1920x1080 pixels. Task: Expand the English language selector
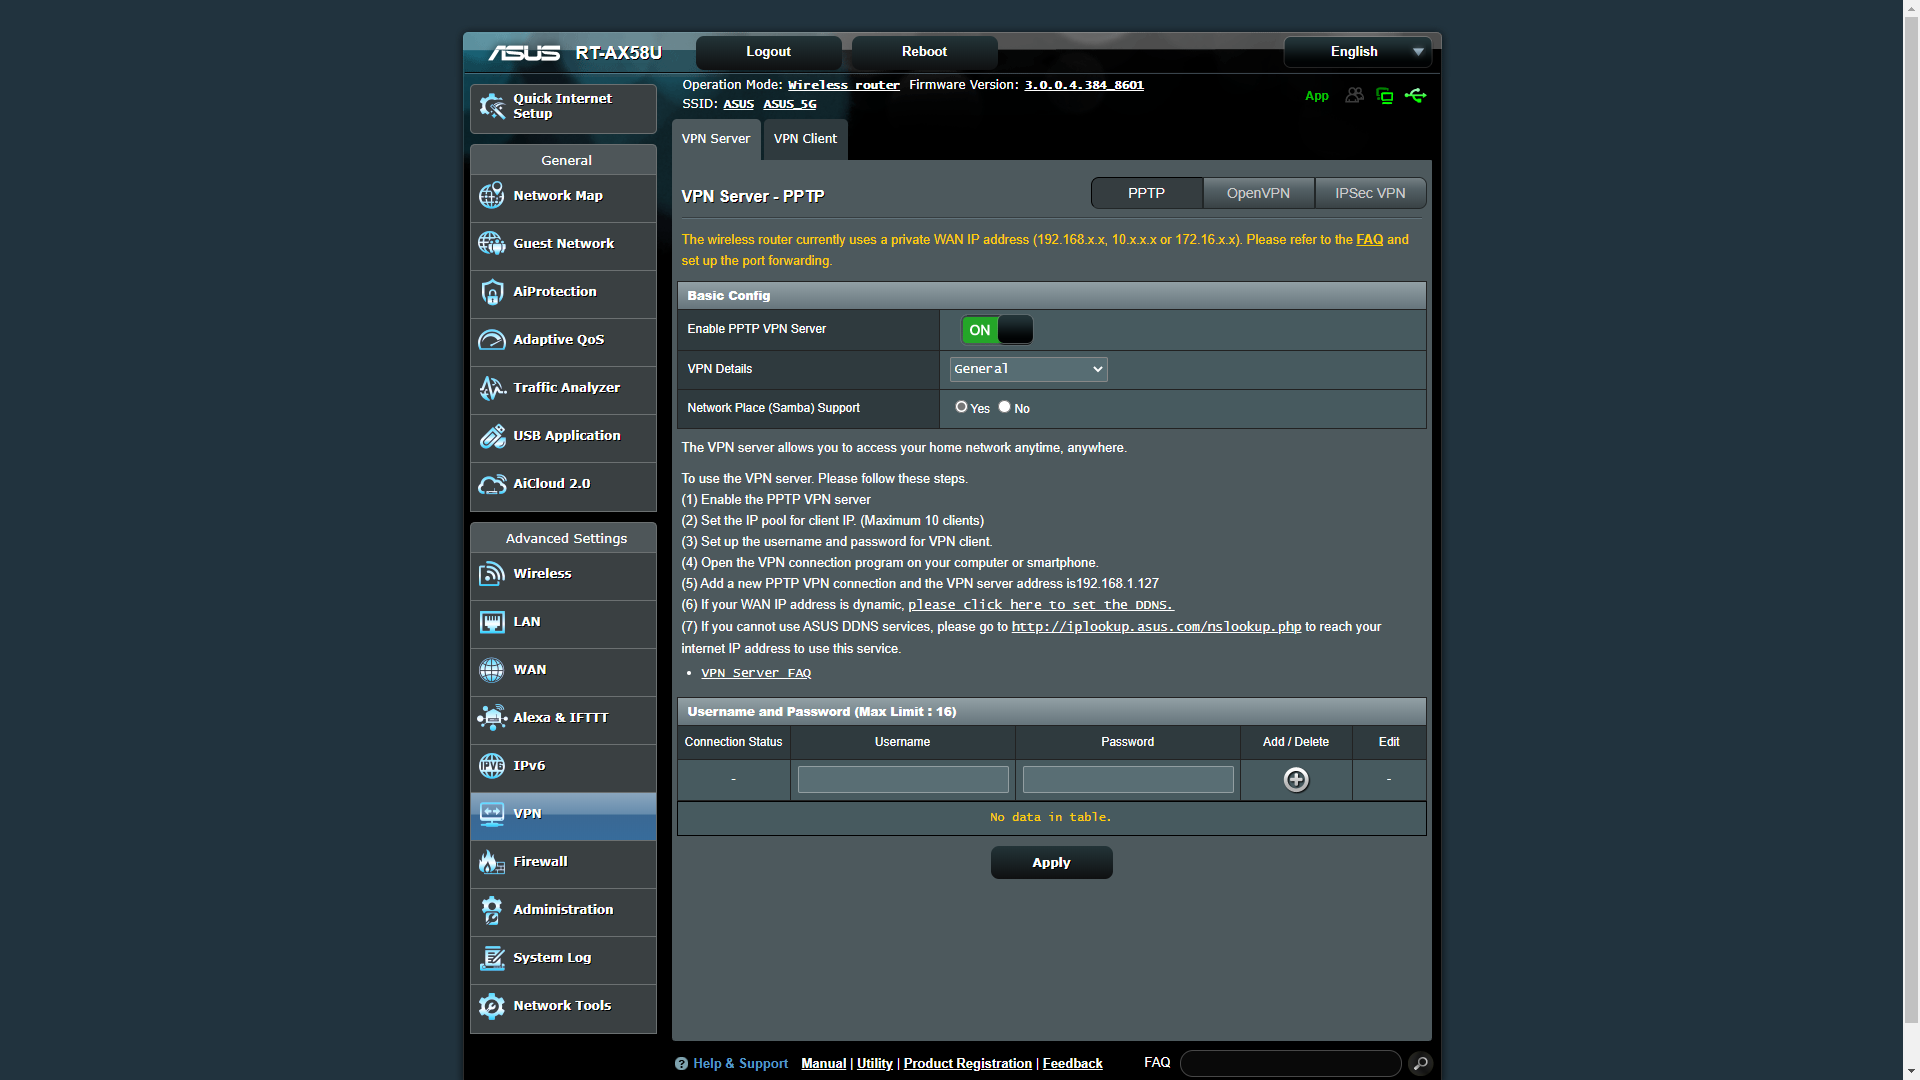[1357, 52]
